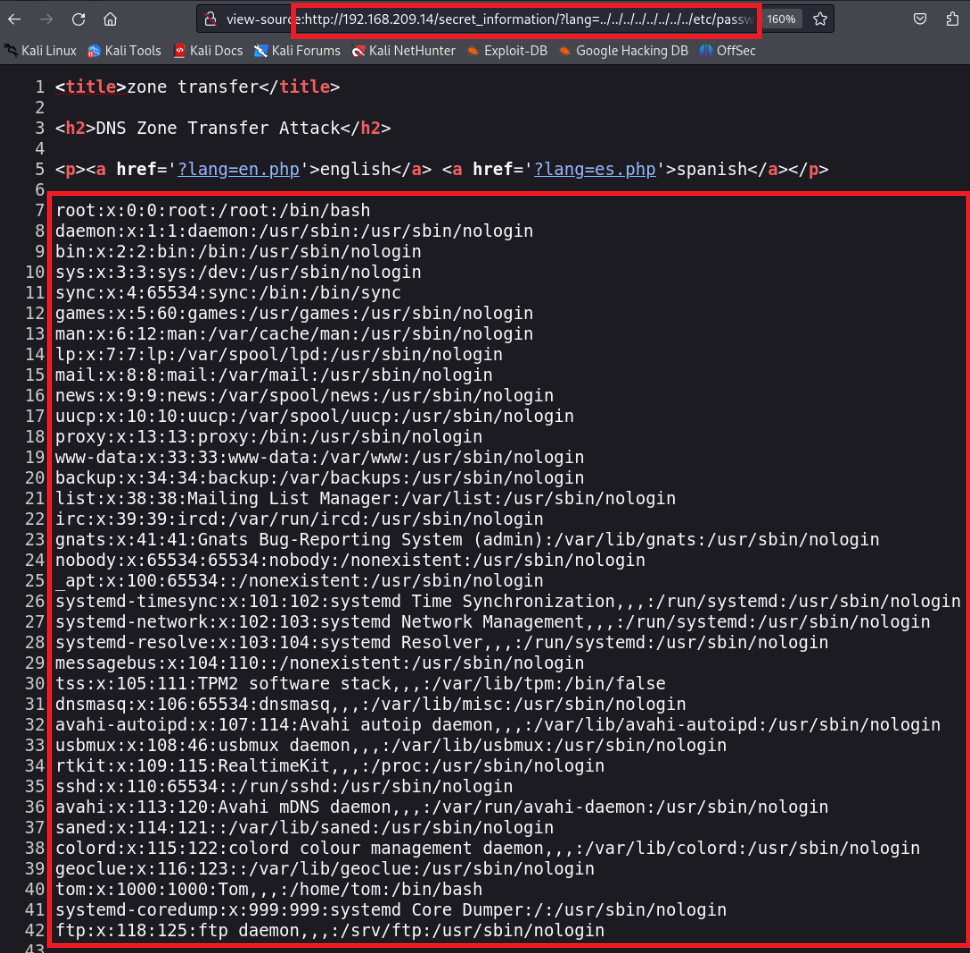
Task: Open the Kali Linux bookmark
Action: pyautogui.click(x=41, y=51)
